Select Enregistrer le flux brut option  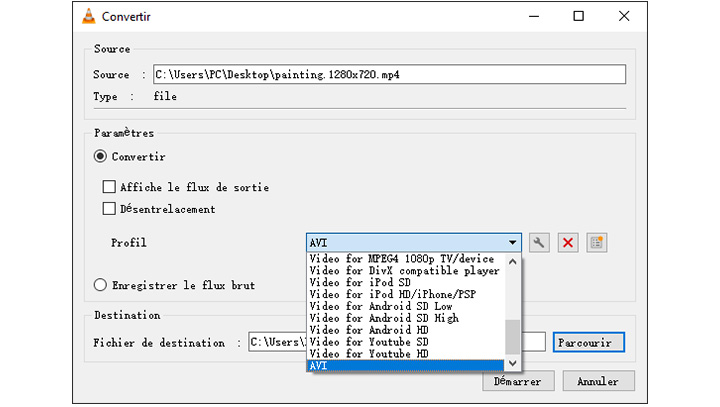click(x=100, y=285)
